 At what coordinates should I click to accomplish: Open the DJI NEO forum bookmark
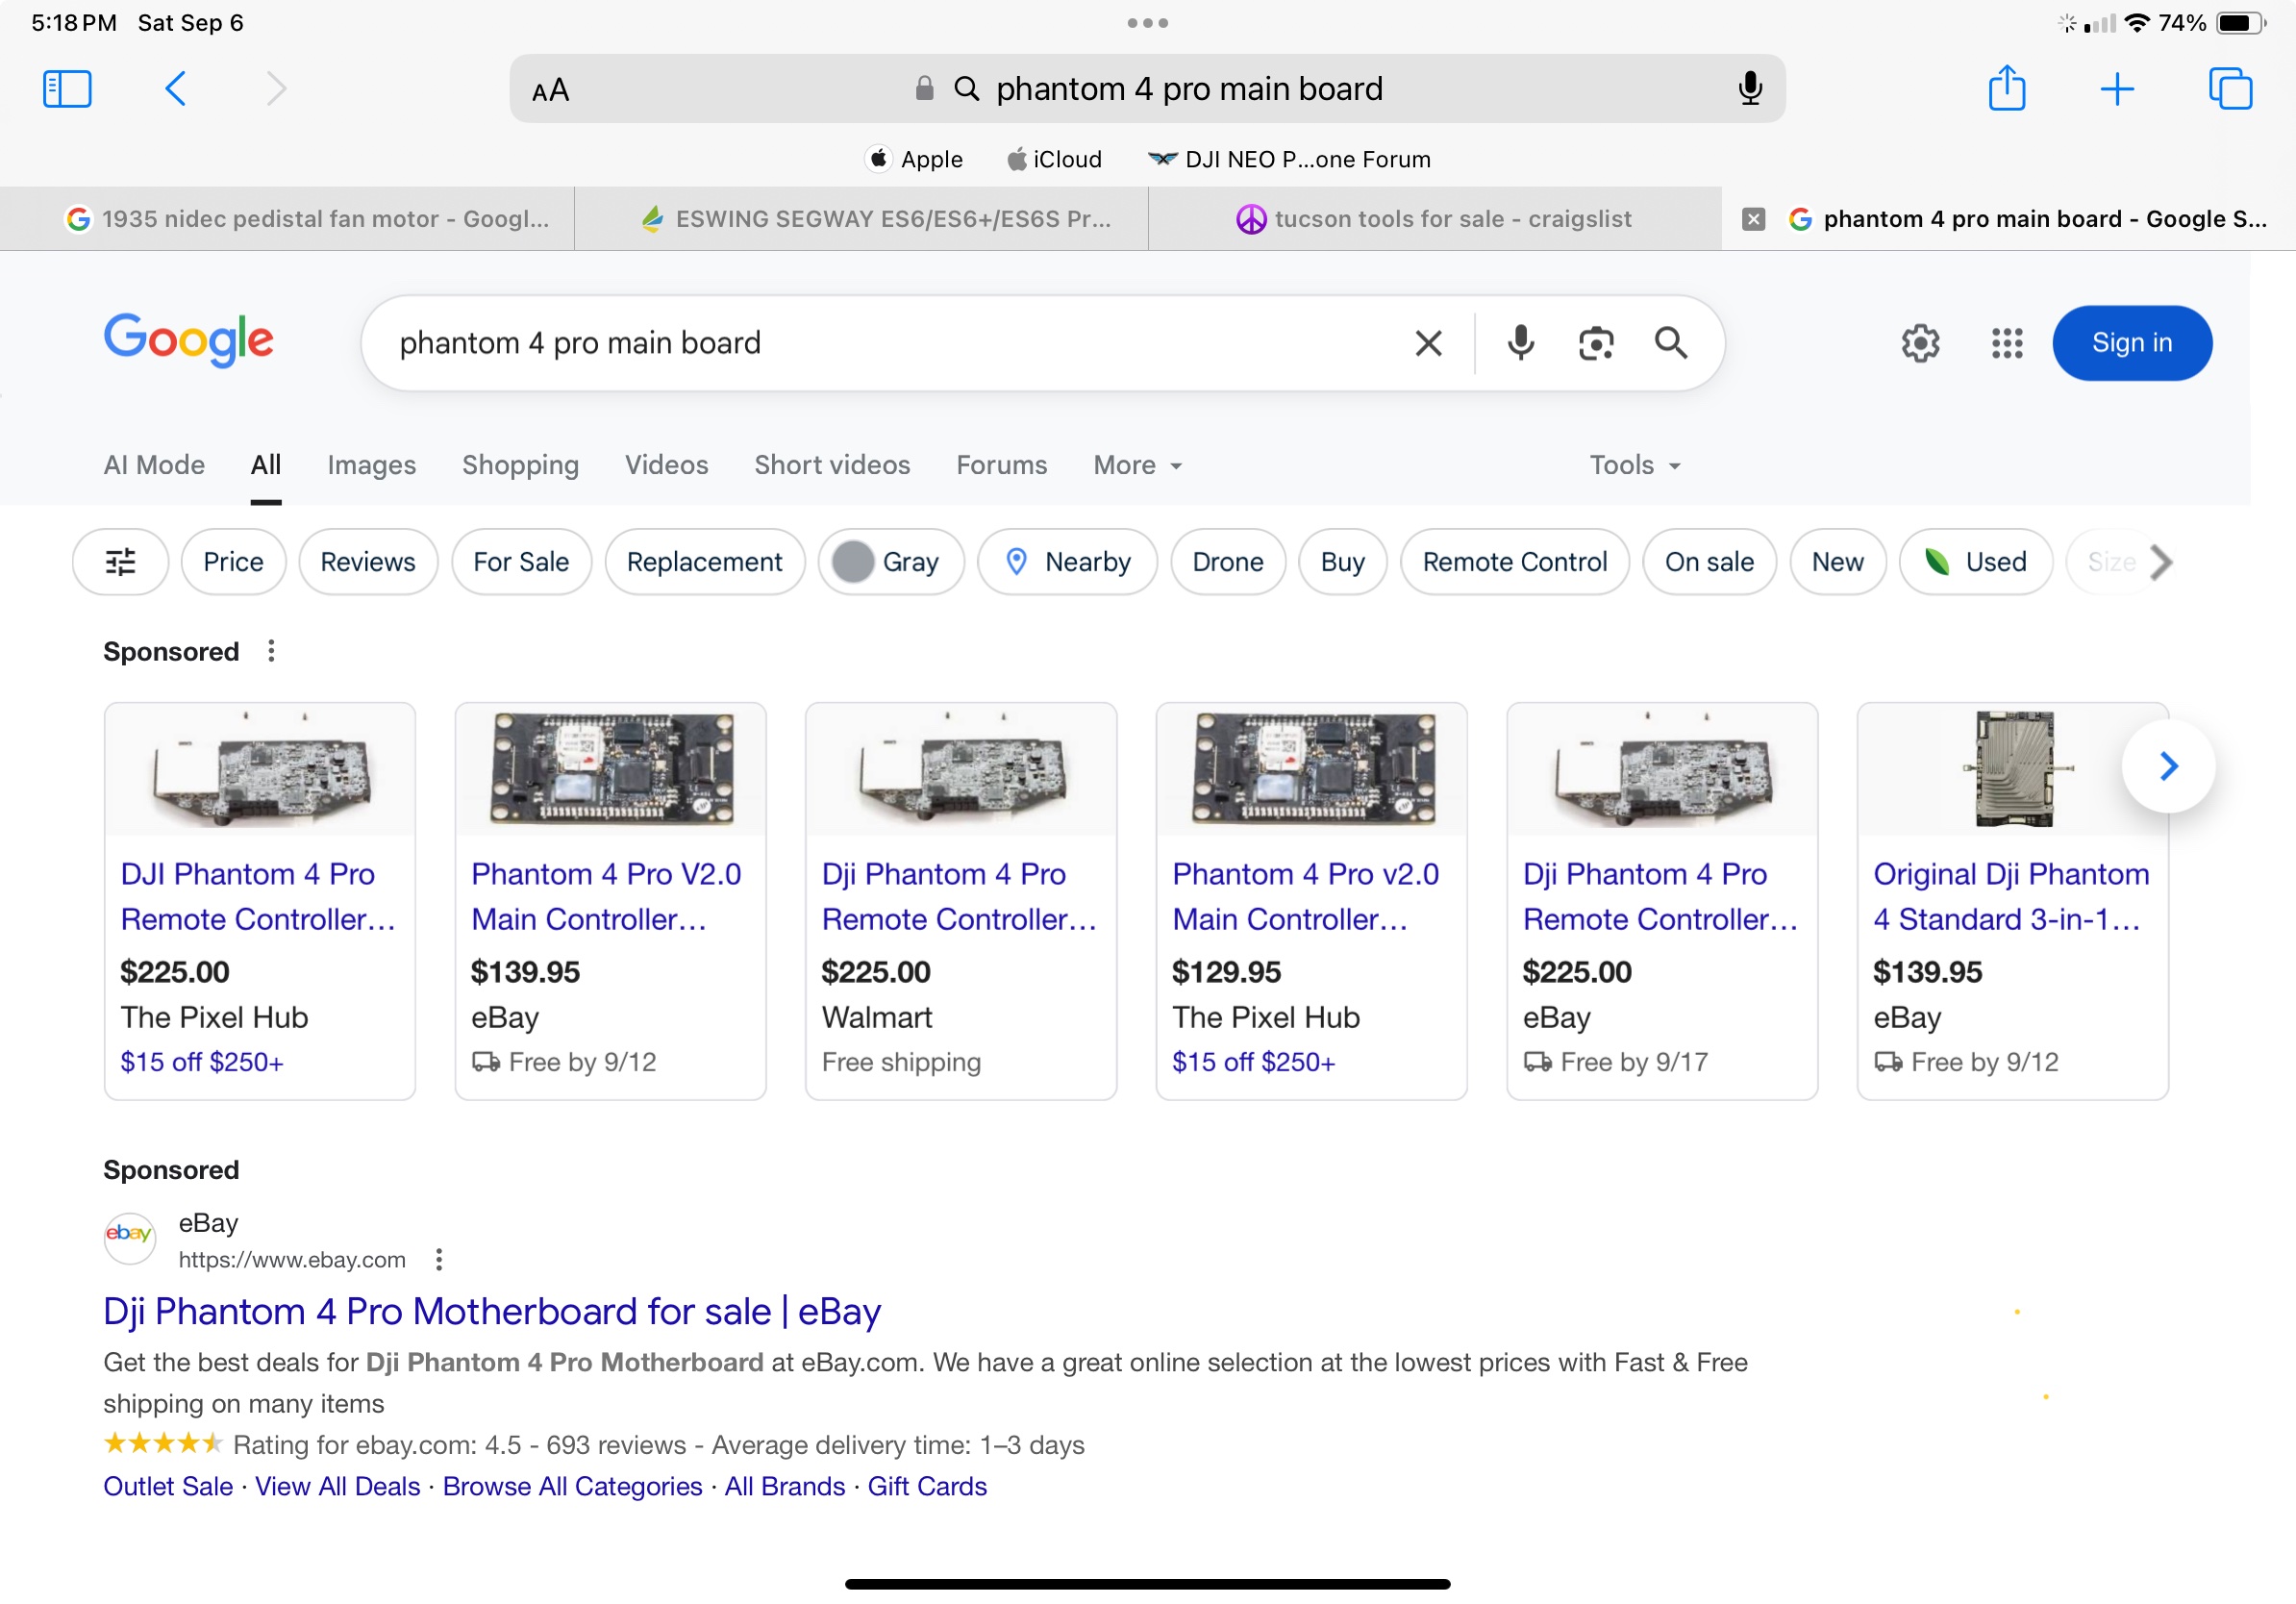click(1289, 159)
